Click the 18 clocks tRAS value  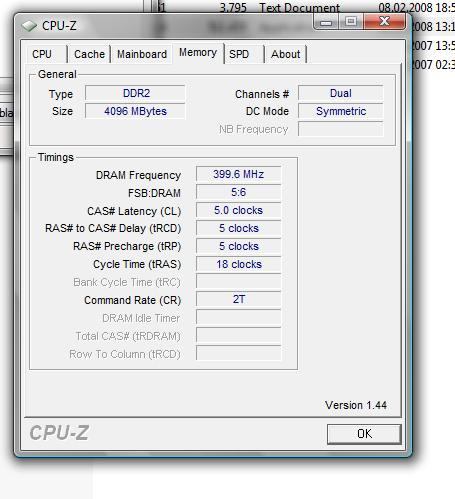pos(239,264)
